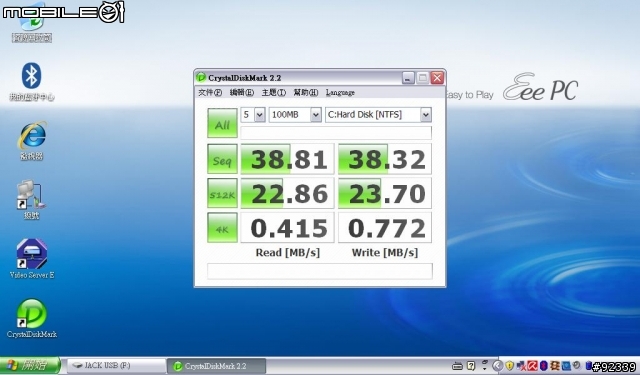Click the battery tray icon

(x=588, y=365)
